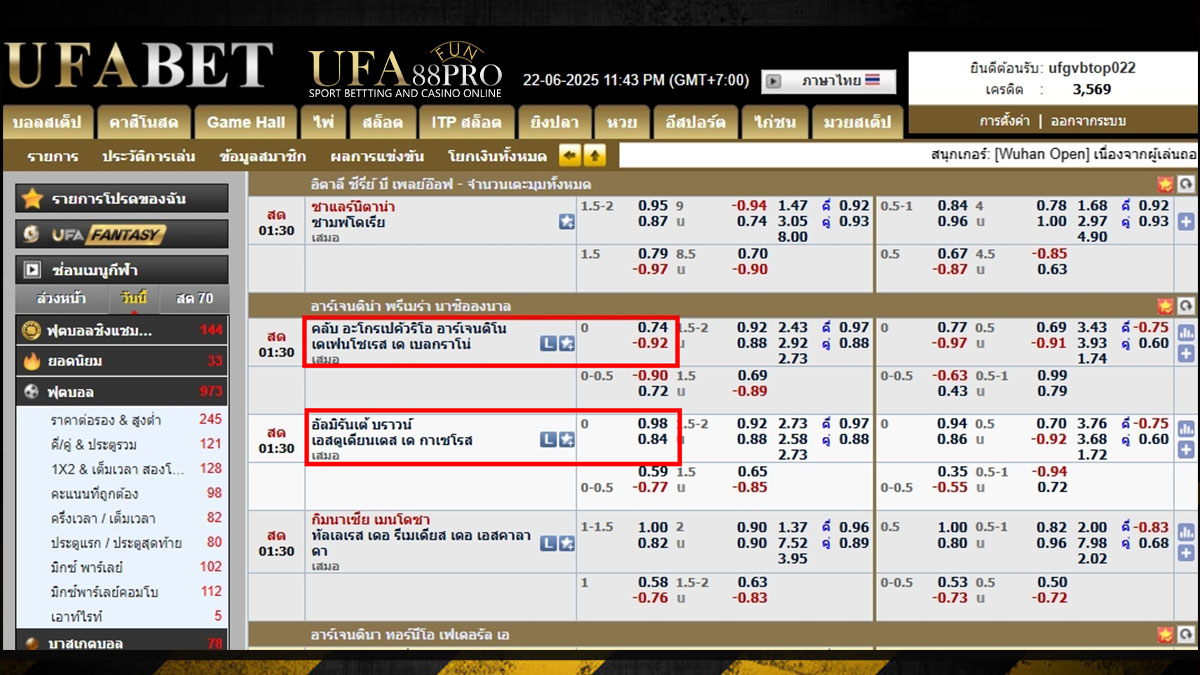
Task: Open the มวยสเต็ป tab
Action: [856, 122]
